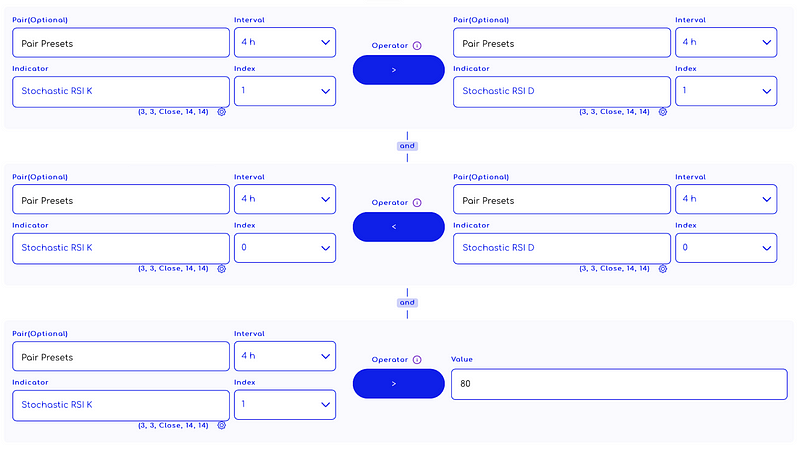
Task: Open second condition left Index 0 dropdown
Action: click(x=285, y=248)
